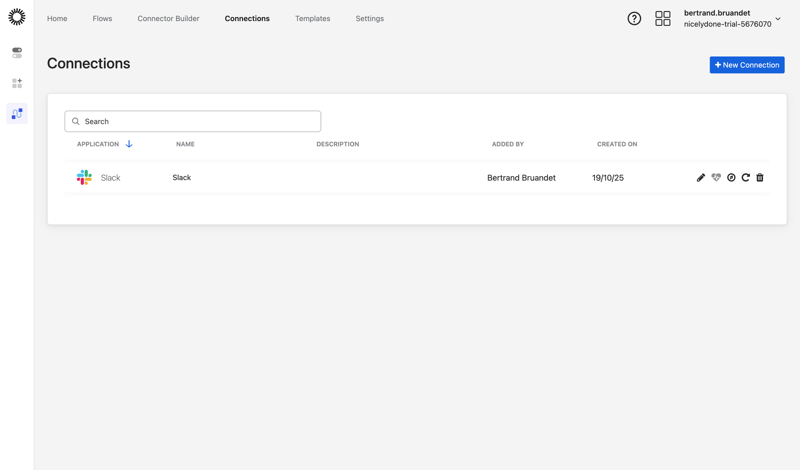
Task: Open the Flows tab
Action: (x=102, y=18)
